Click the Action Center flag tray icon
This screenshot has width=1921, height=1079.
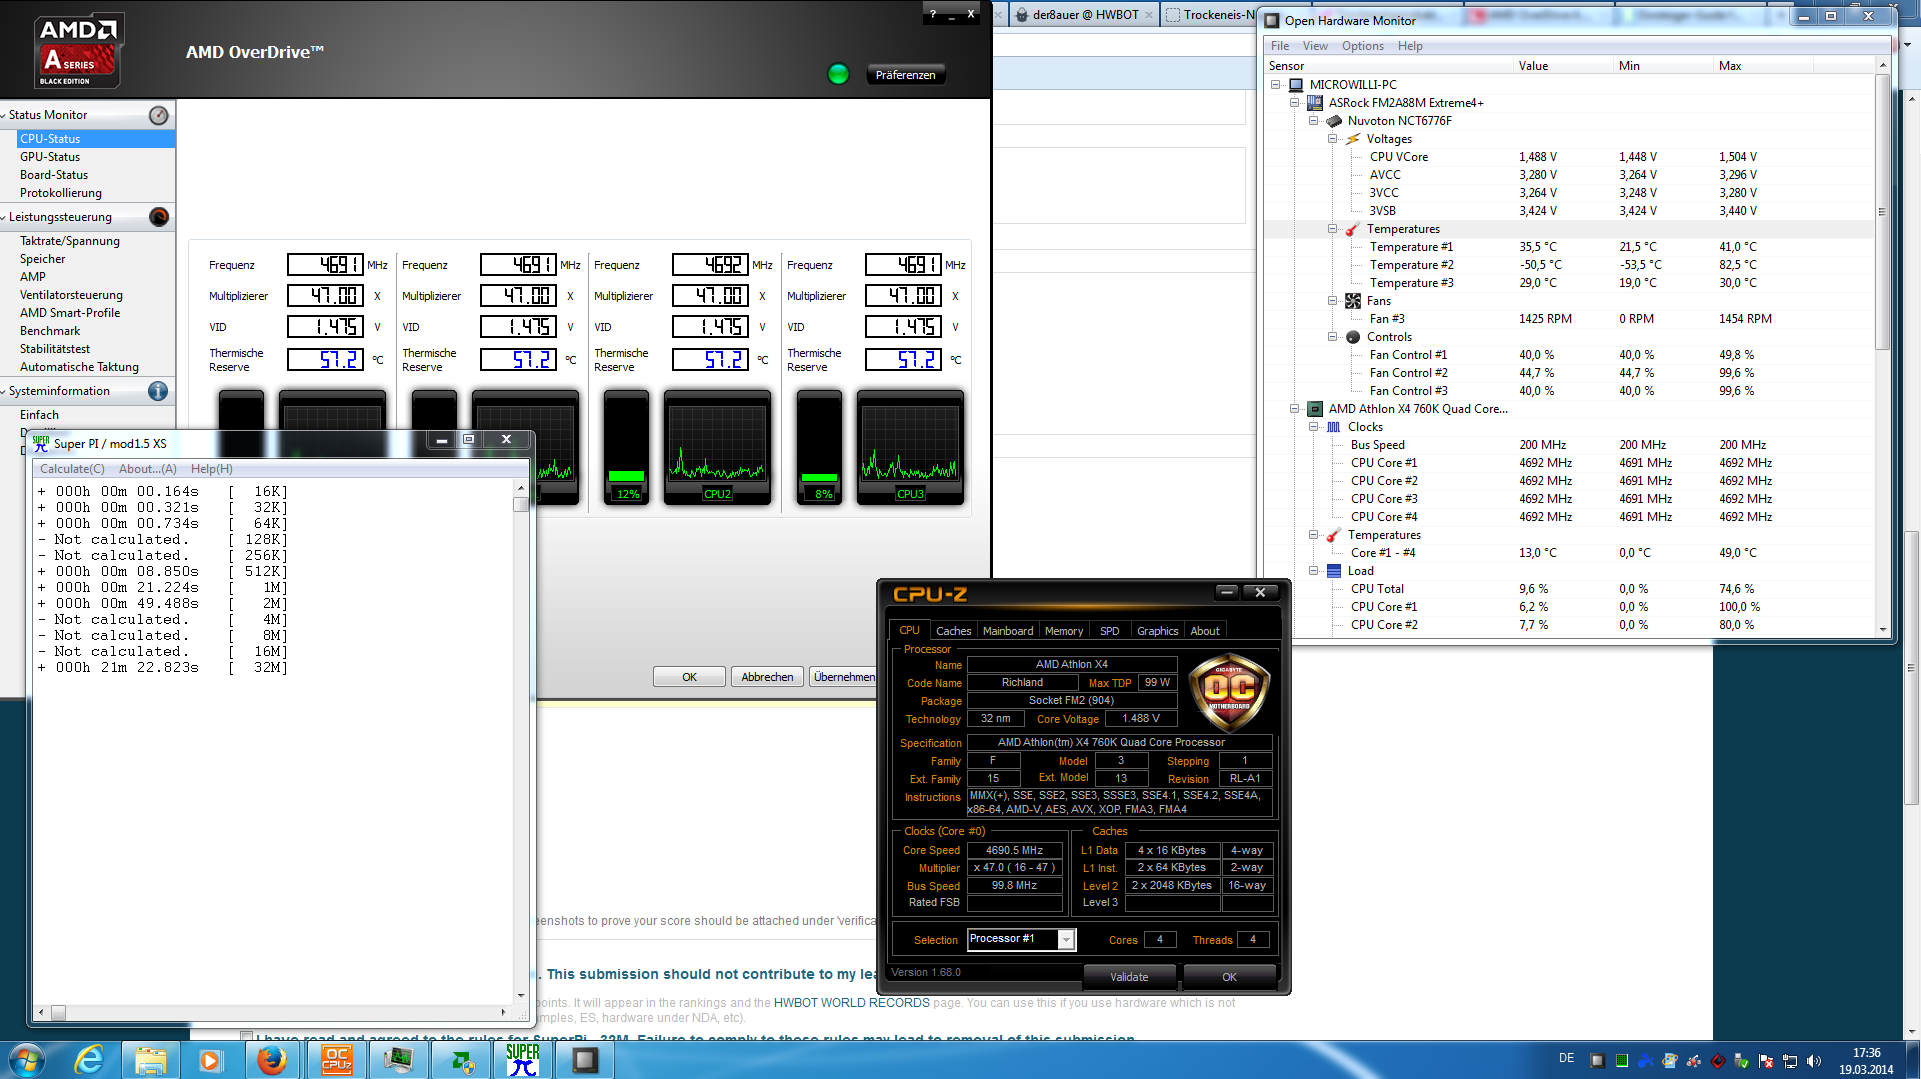(x=1766, y=1061)
